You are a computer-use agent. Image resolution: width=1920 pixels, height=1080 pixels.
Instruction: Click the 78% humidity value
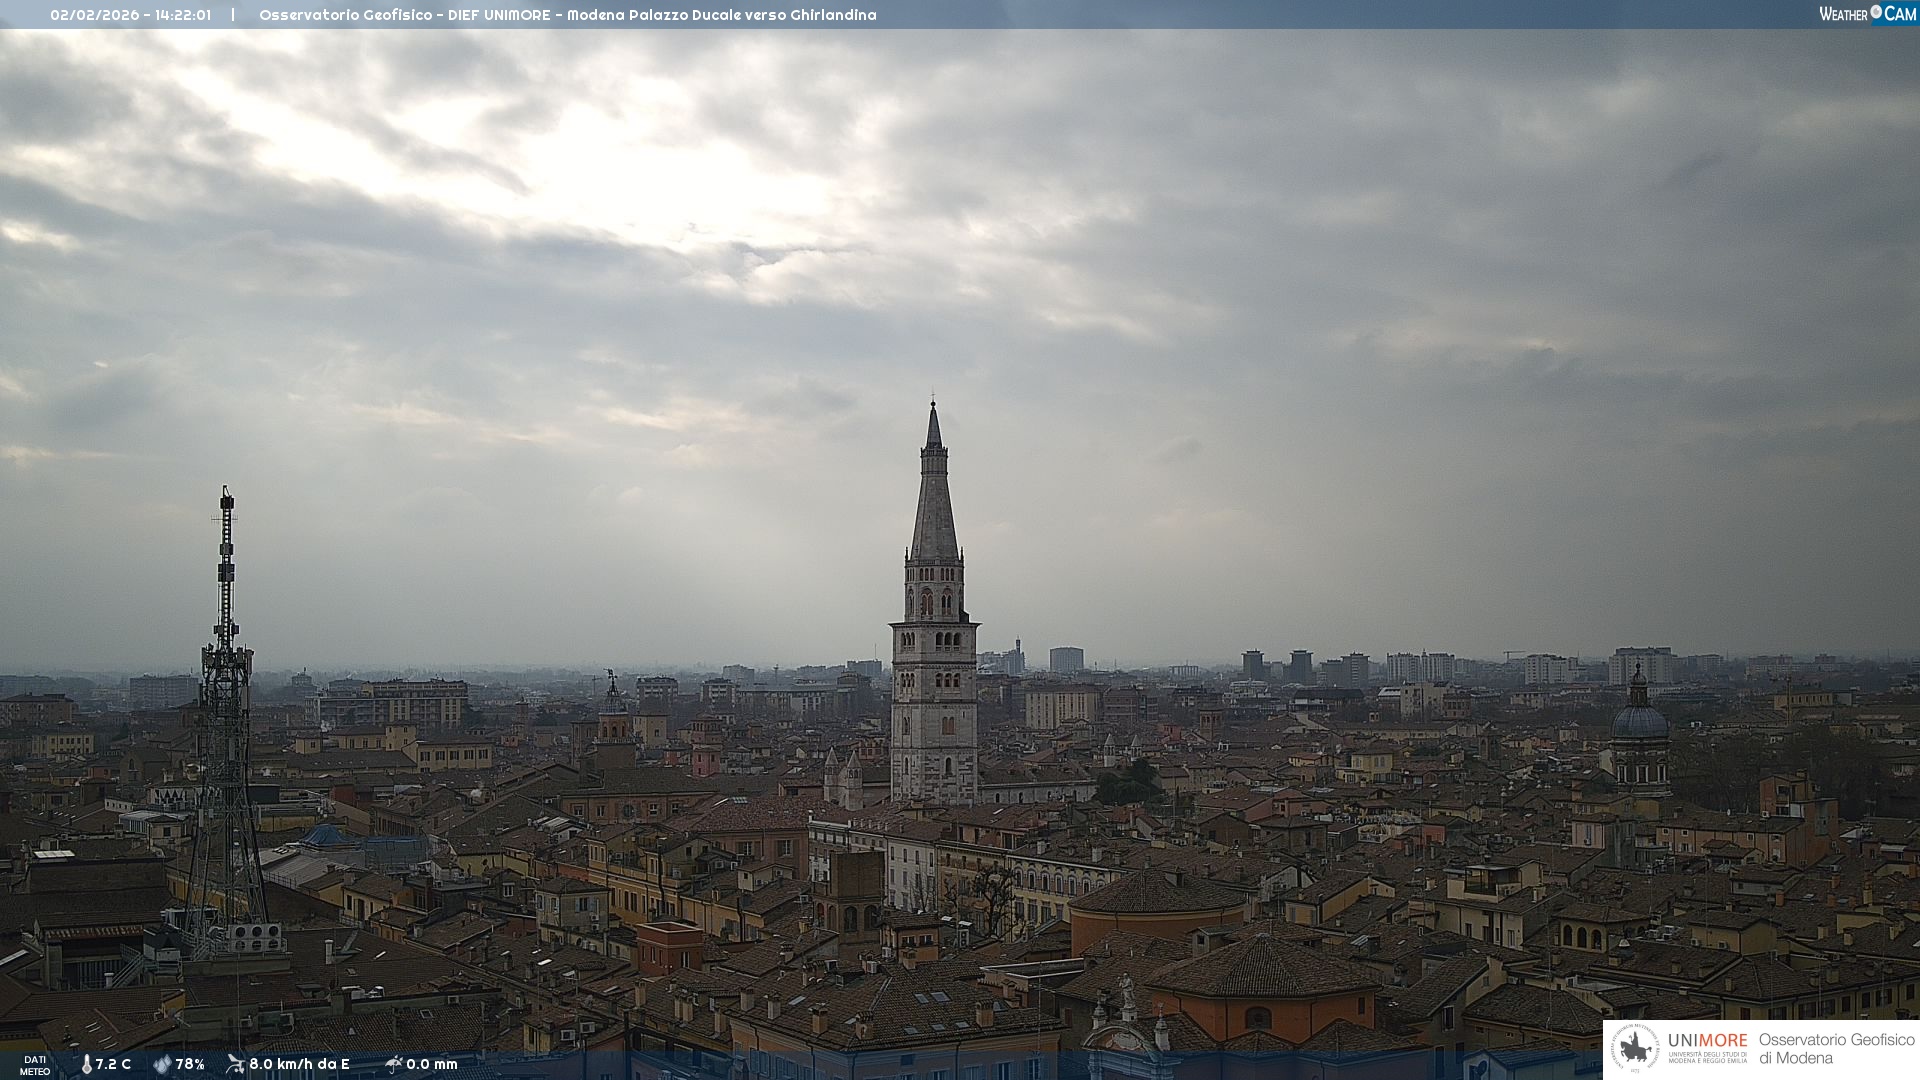point(190,1064)
